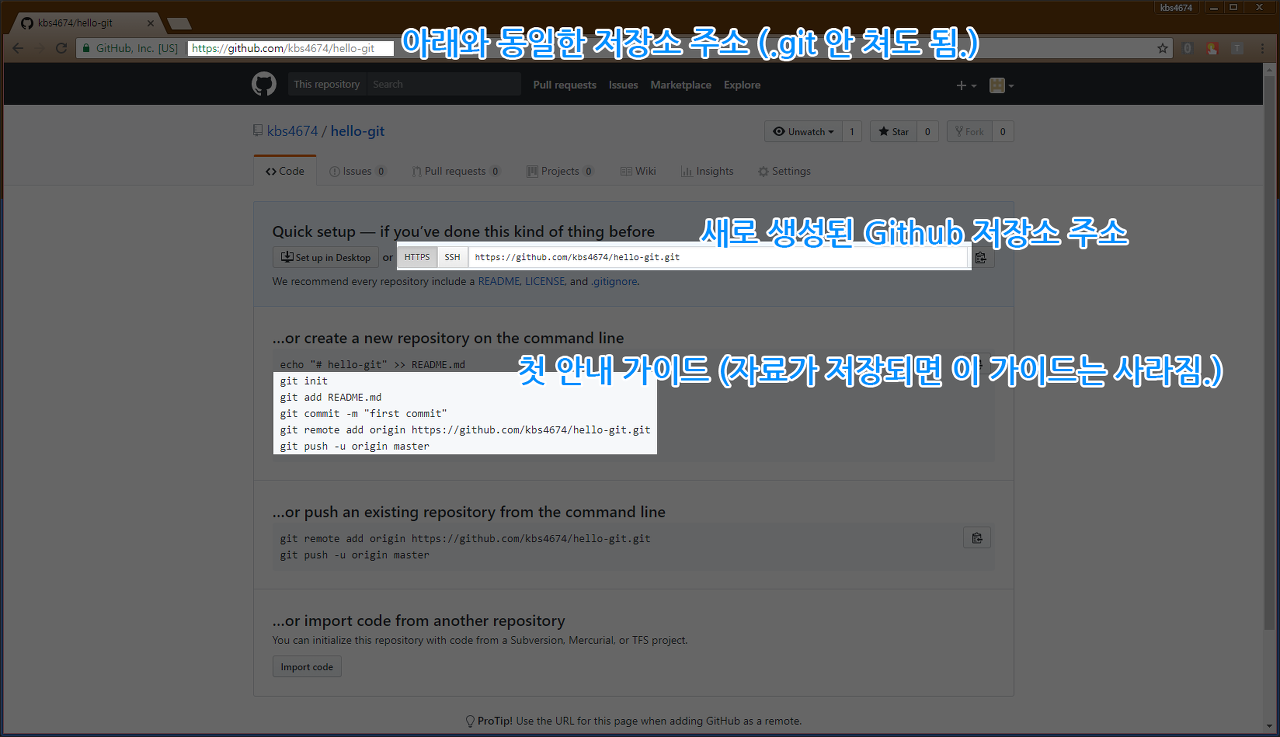Open the LICENSE link
The image size is (1280, 737).
coord(545,281)
